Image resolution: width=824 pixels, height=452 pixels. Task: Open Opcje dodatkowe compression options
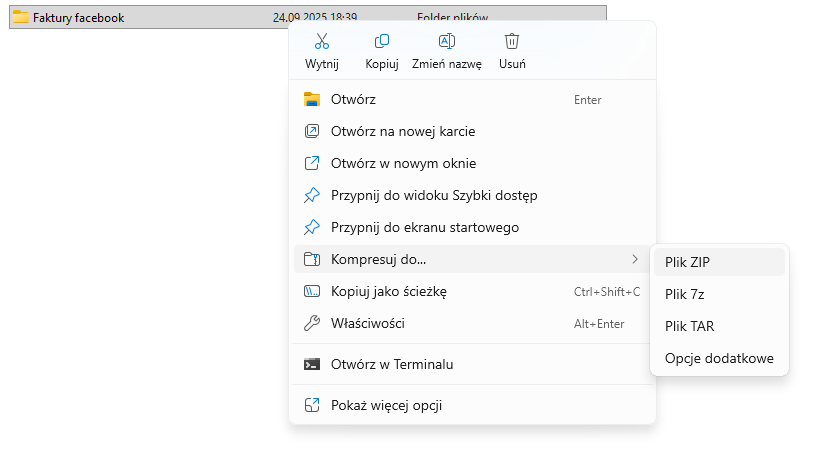(718, 358)
